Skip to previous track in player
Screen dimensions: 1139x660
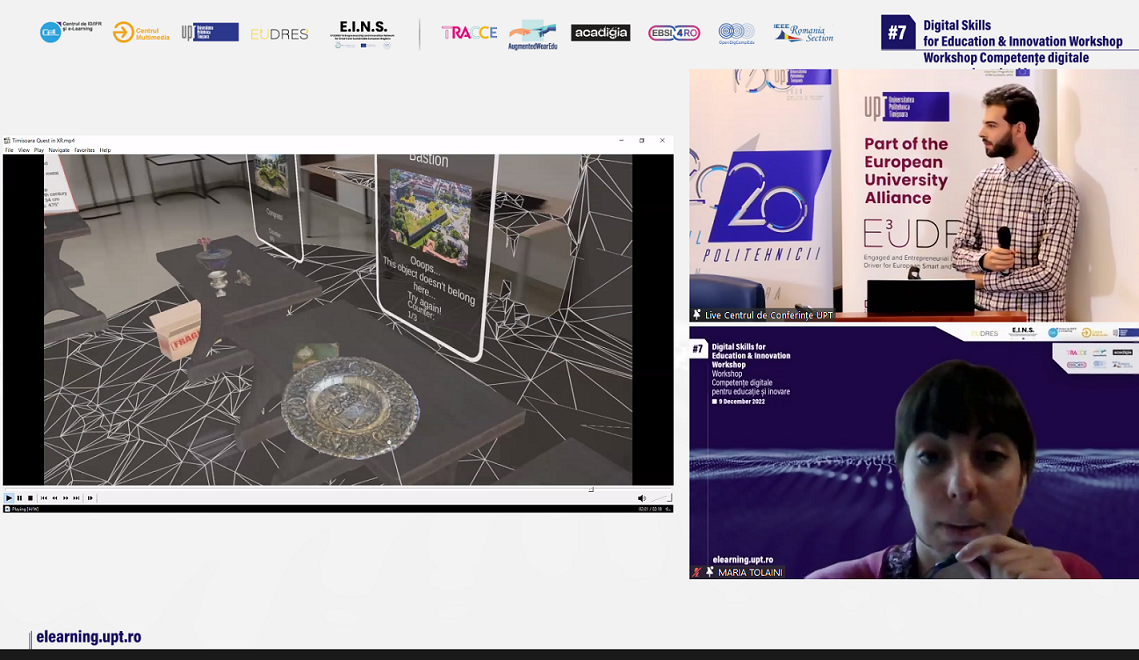(43, 498)
